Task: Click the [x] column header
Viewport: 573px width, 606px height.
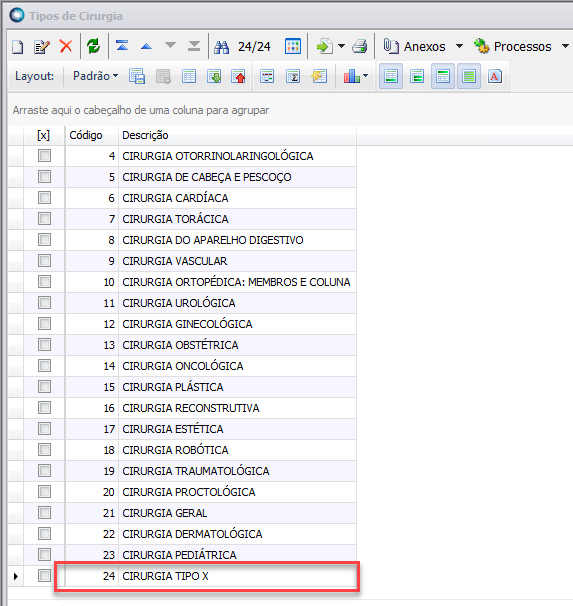Action: point(44,135)
